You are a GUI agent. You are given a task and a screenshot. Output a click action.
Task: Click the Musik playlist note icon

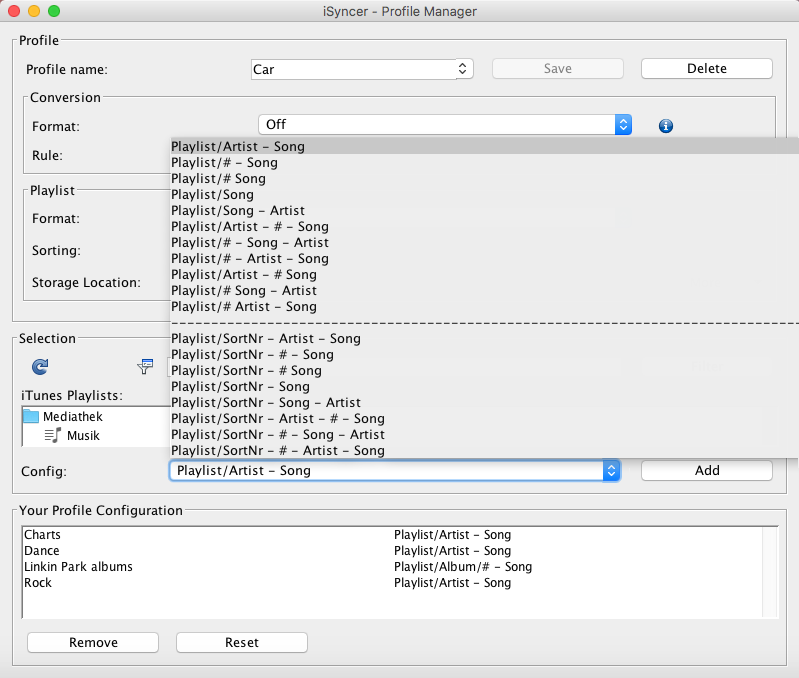(52, 435)
